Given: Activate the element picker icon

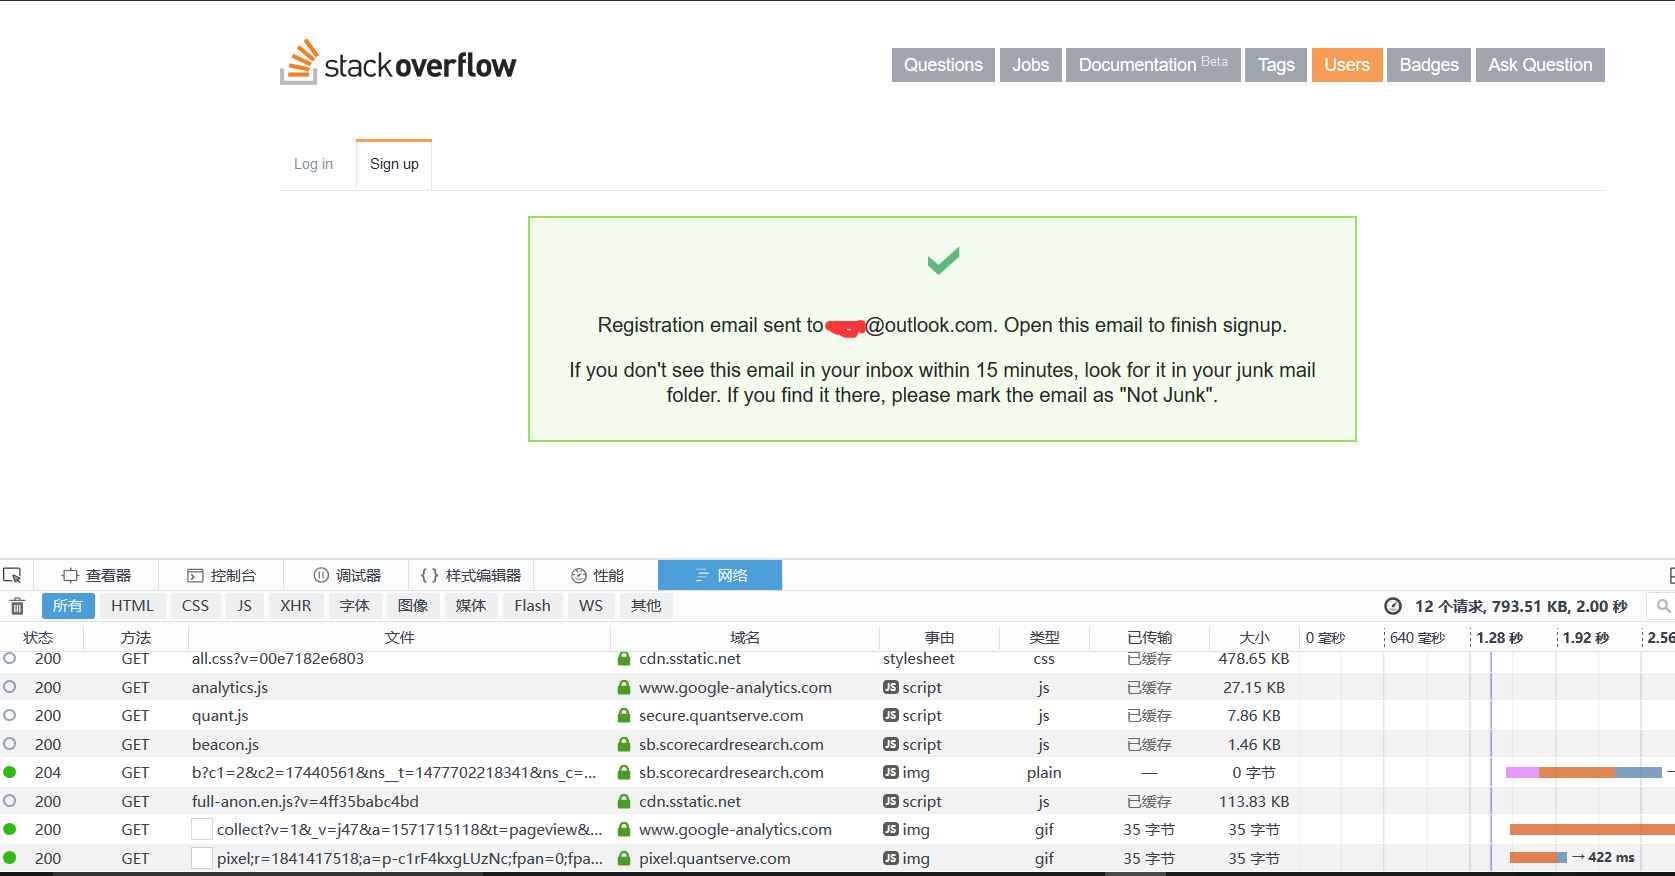Looking at the screenshot, I should click(x=12, y=575).
